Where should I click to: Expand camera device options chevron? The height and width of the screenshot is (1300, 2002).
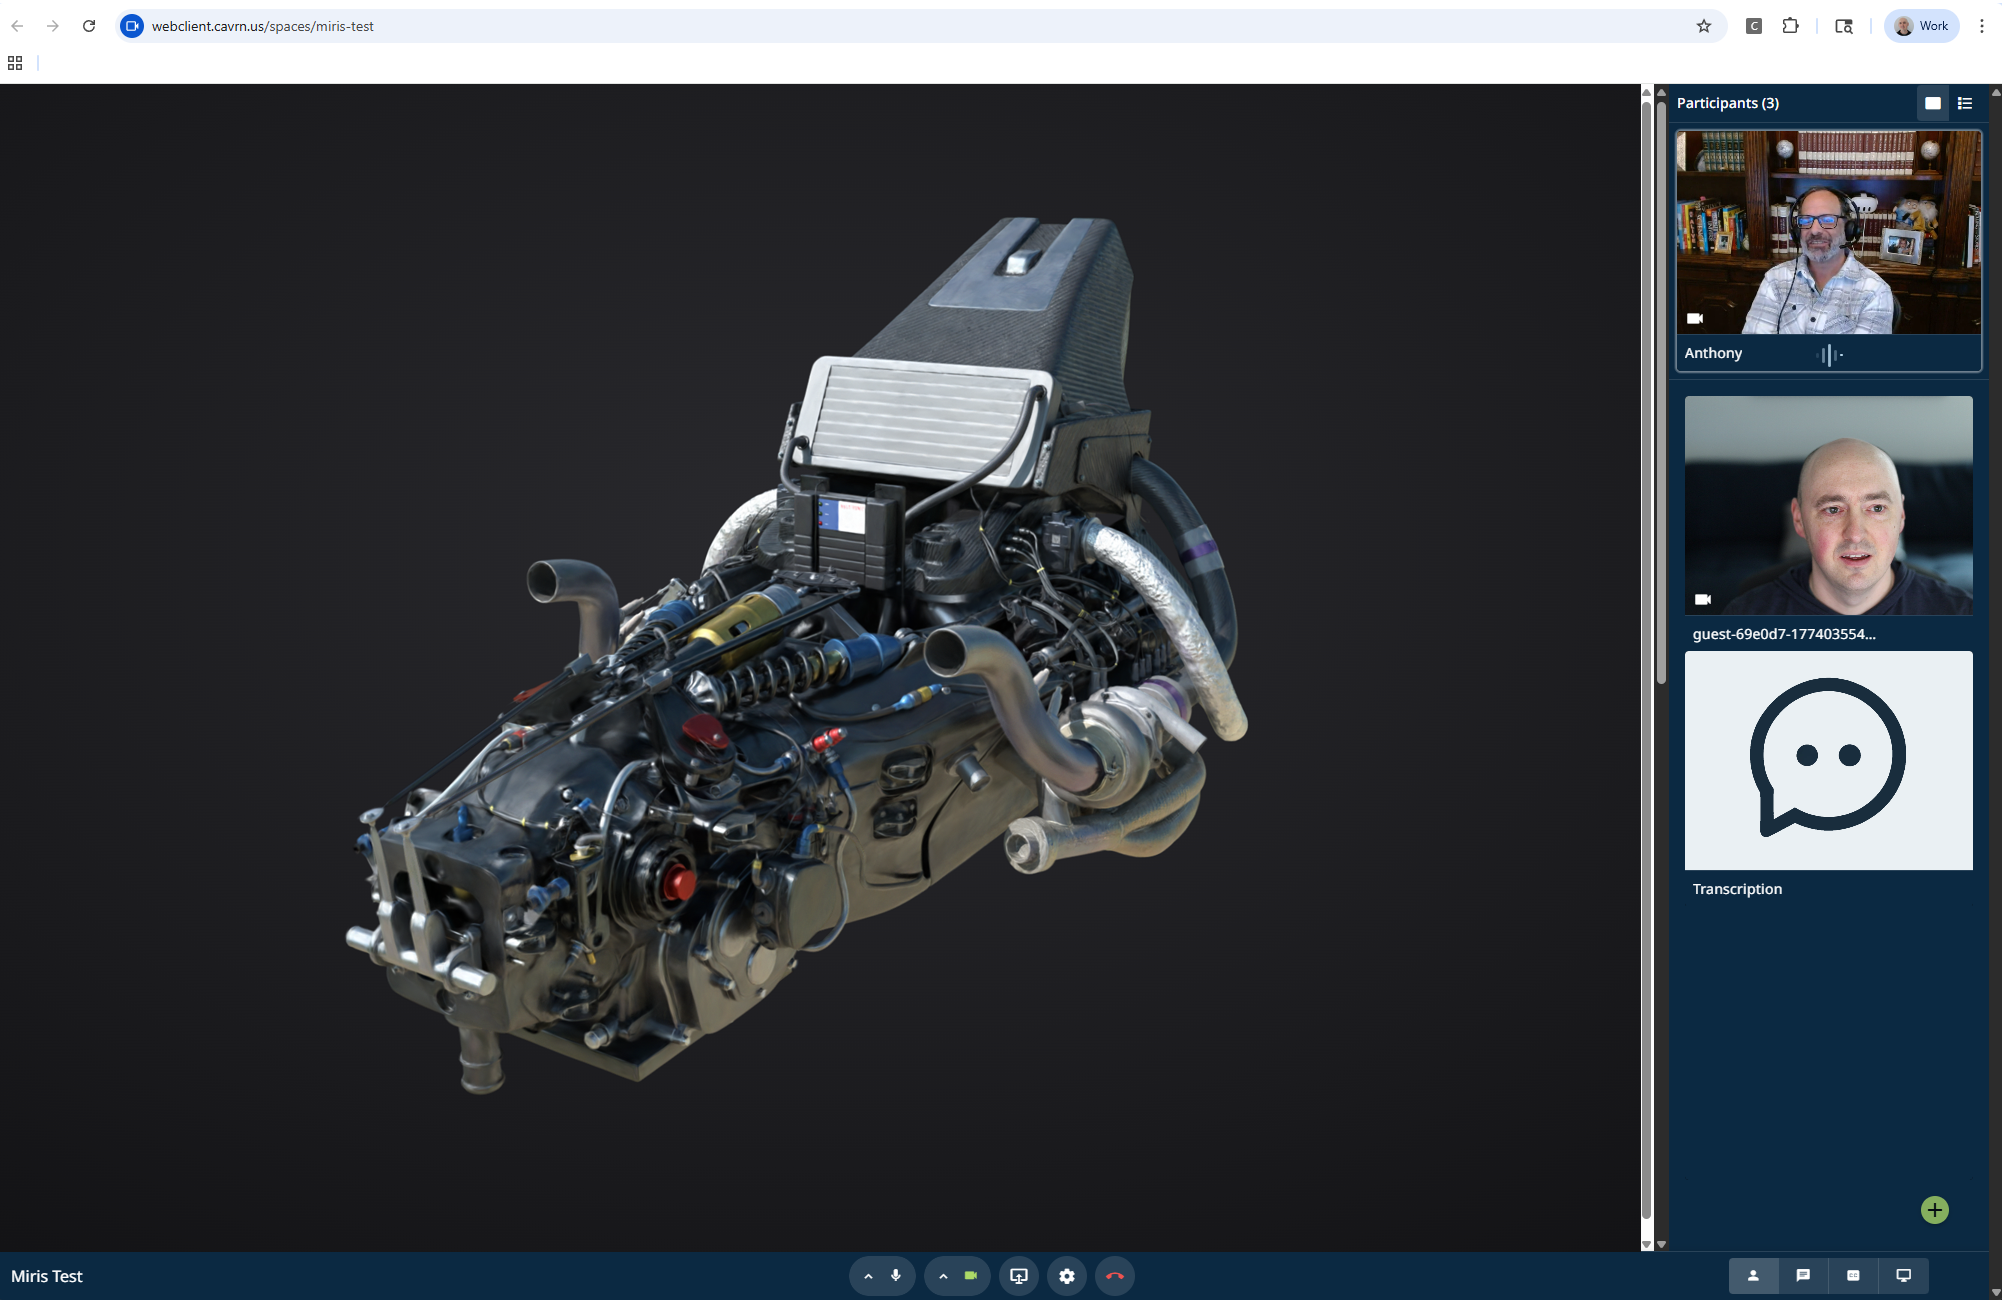point(943,1276)
